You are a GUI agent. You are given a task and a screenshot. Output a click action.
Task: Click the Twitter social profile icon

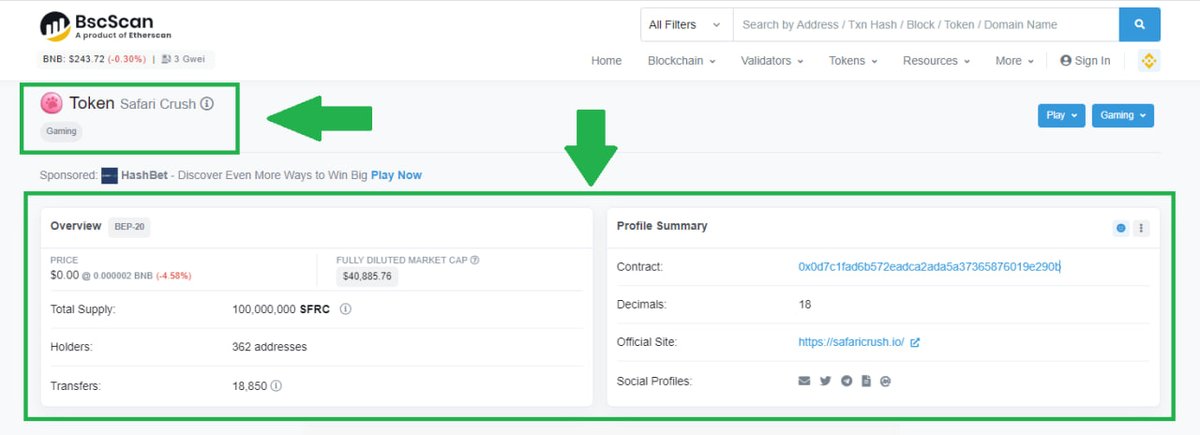825,381
